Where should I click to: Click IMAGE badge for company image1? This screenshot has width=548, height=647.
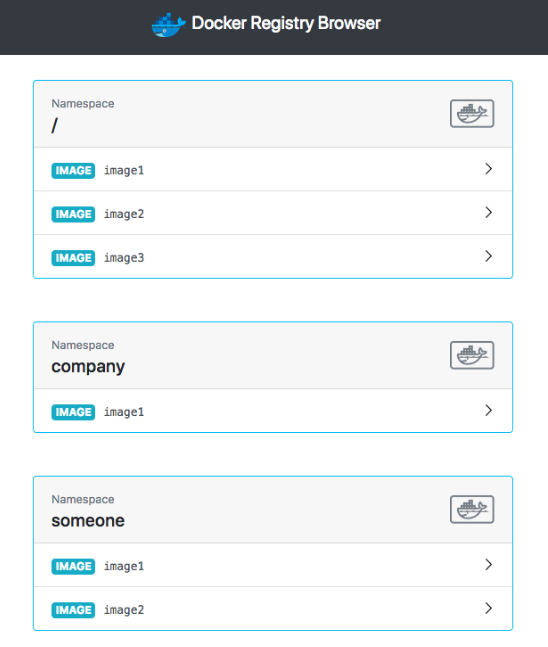click(73, 412)
